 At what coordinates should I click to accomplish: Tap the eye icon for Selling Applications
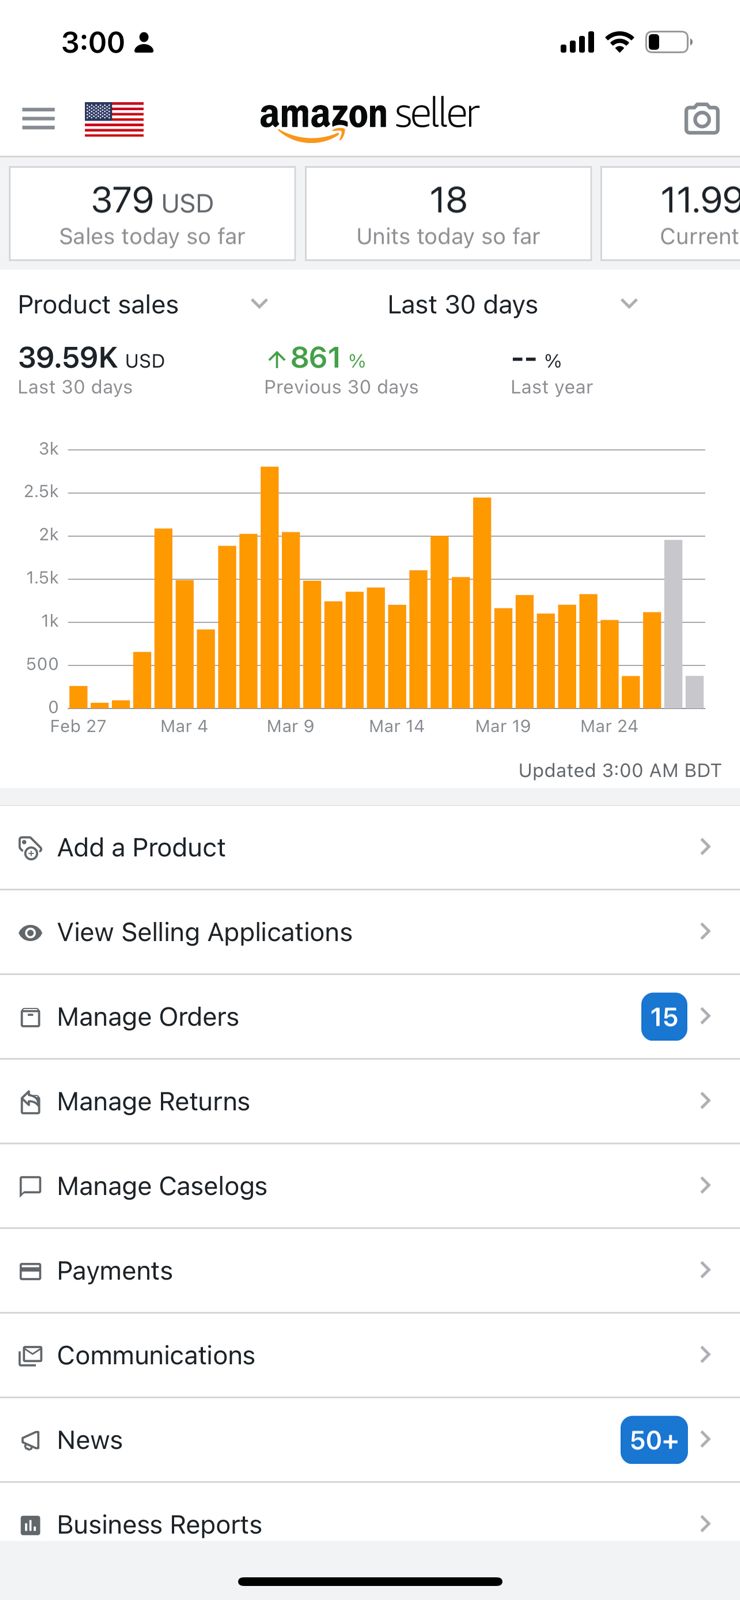point(31,933)
